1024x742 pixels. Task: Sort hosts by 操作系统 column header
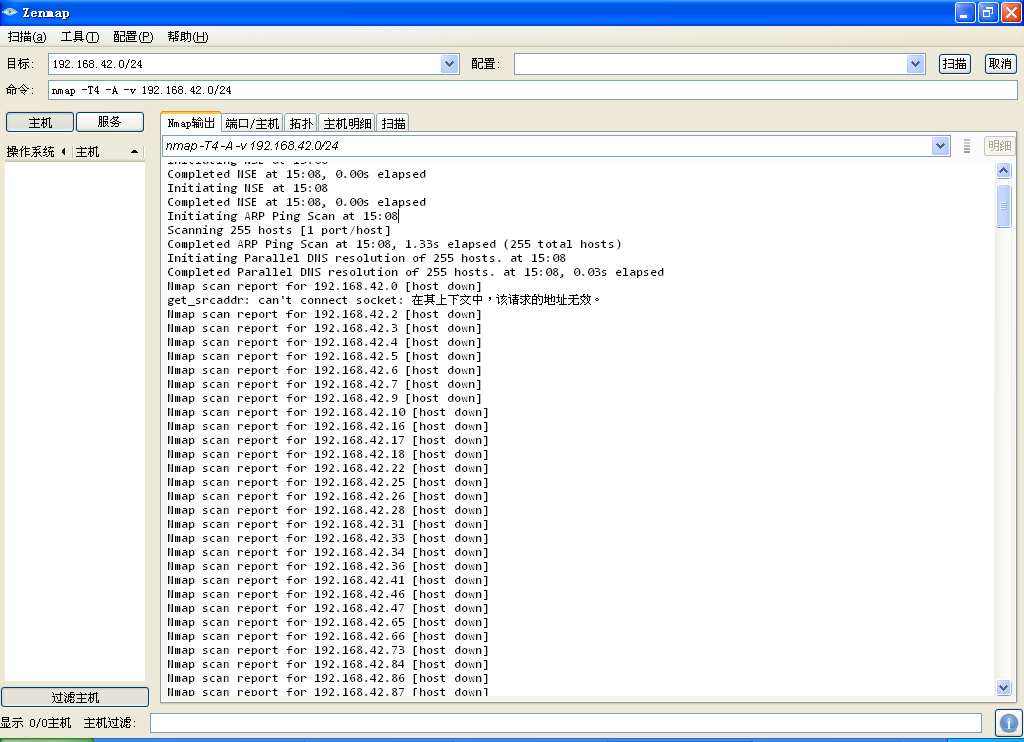point(31,152)
